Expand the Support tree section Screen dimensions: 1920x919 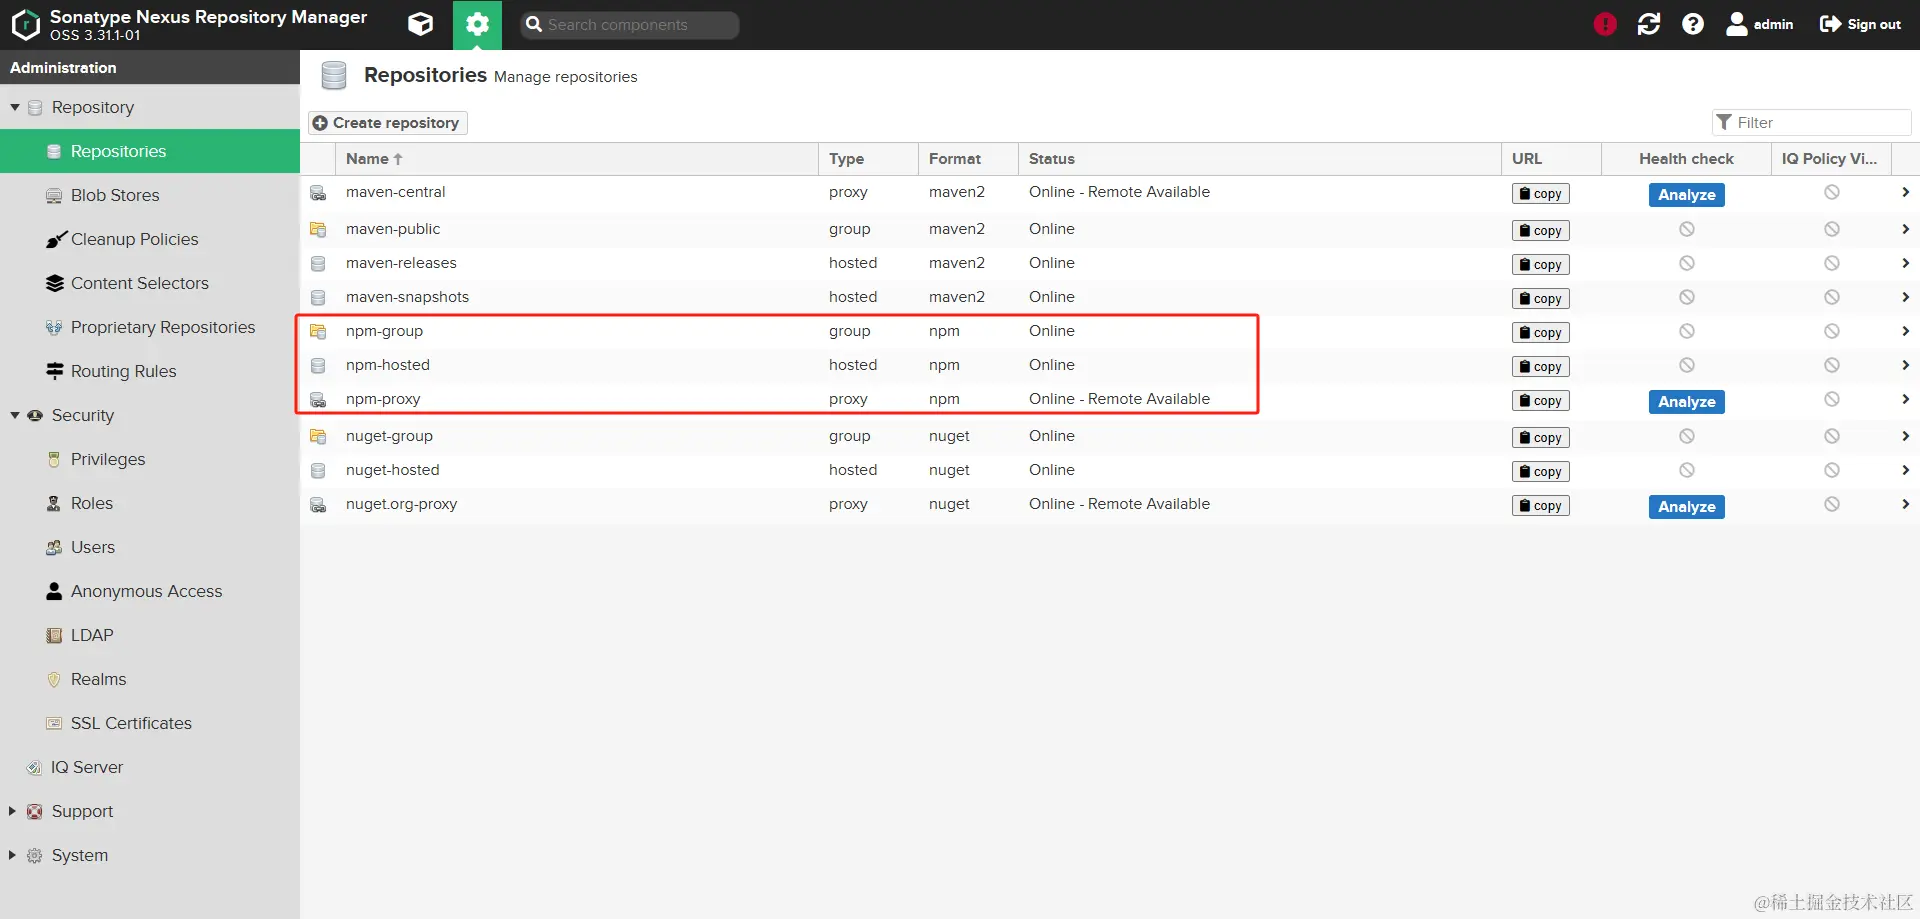point(12,811)
